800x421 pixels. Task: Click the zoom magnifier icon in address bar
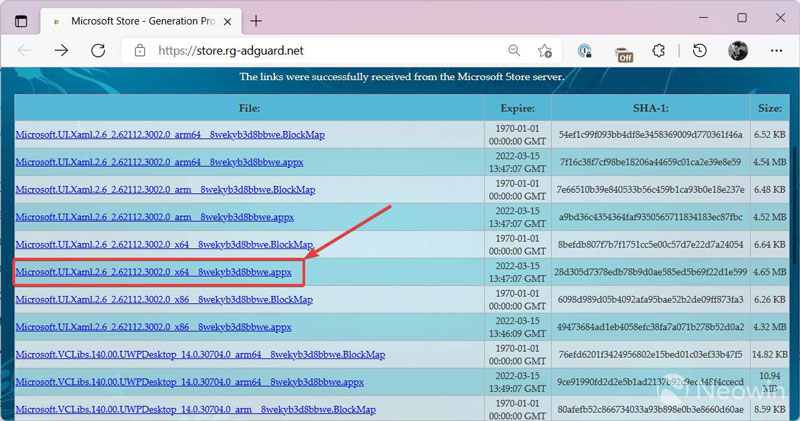[514, 50]
